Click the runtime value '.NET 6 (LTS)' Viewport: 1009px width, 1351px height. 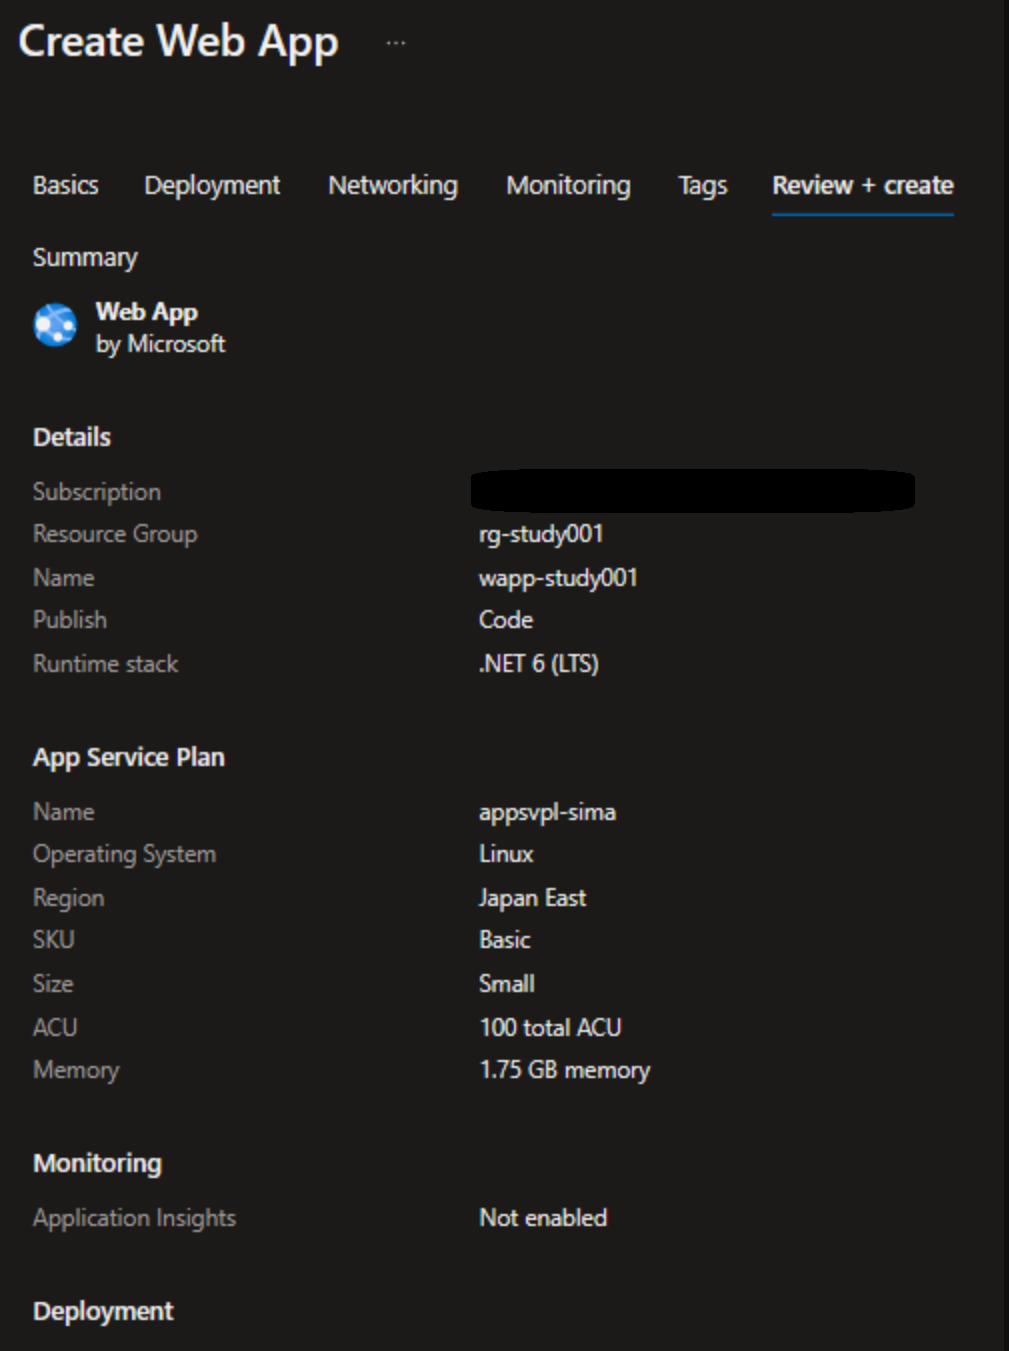click(x=539, y=664)
